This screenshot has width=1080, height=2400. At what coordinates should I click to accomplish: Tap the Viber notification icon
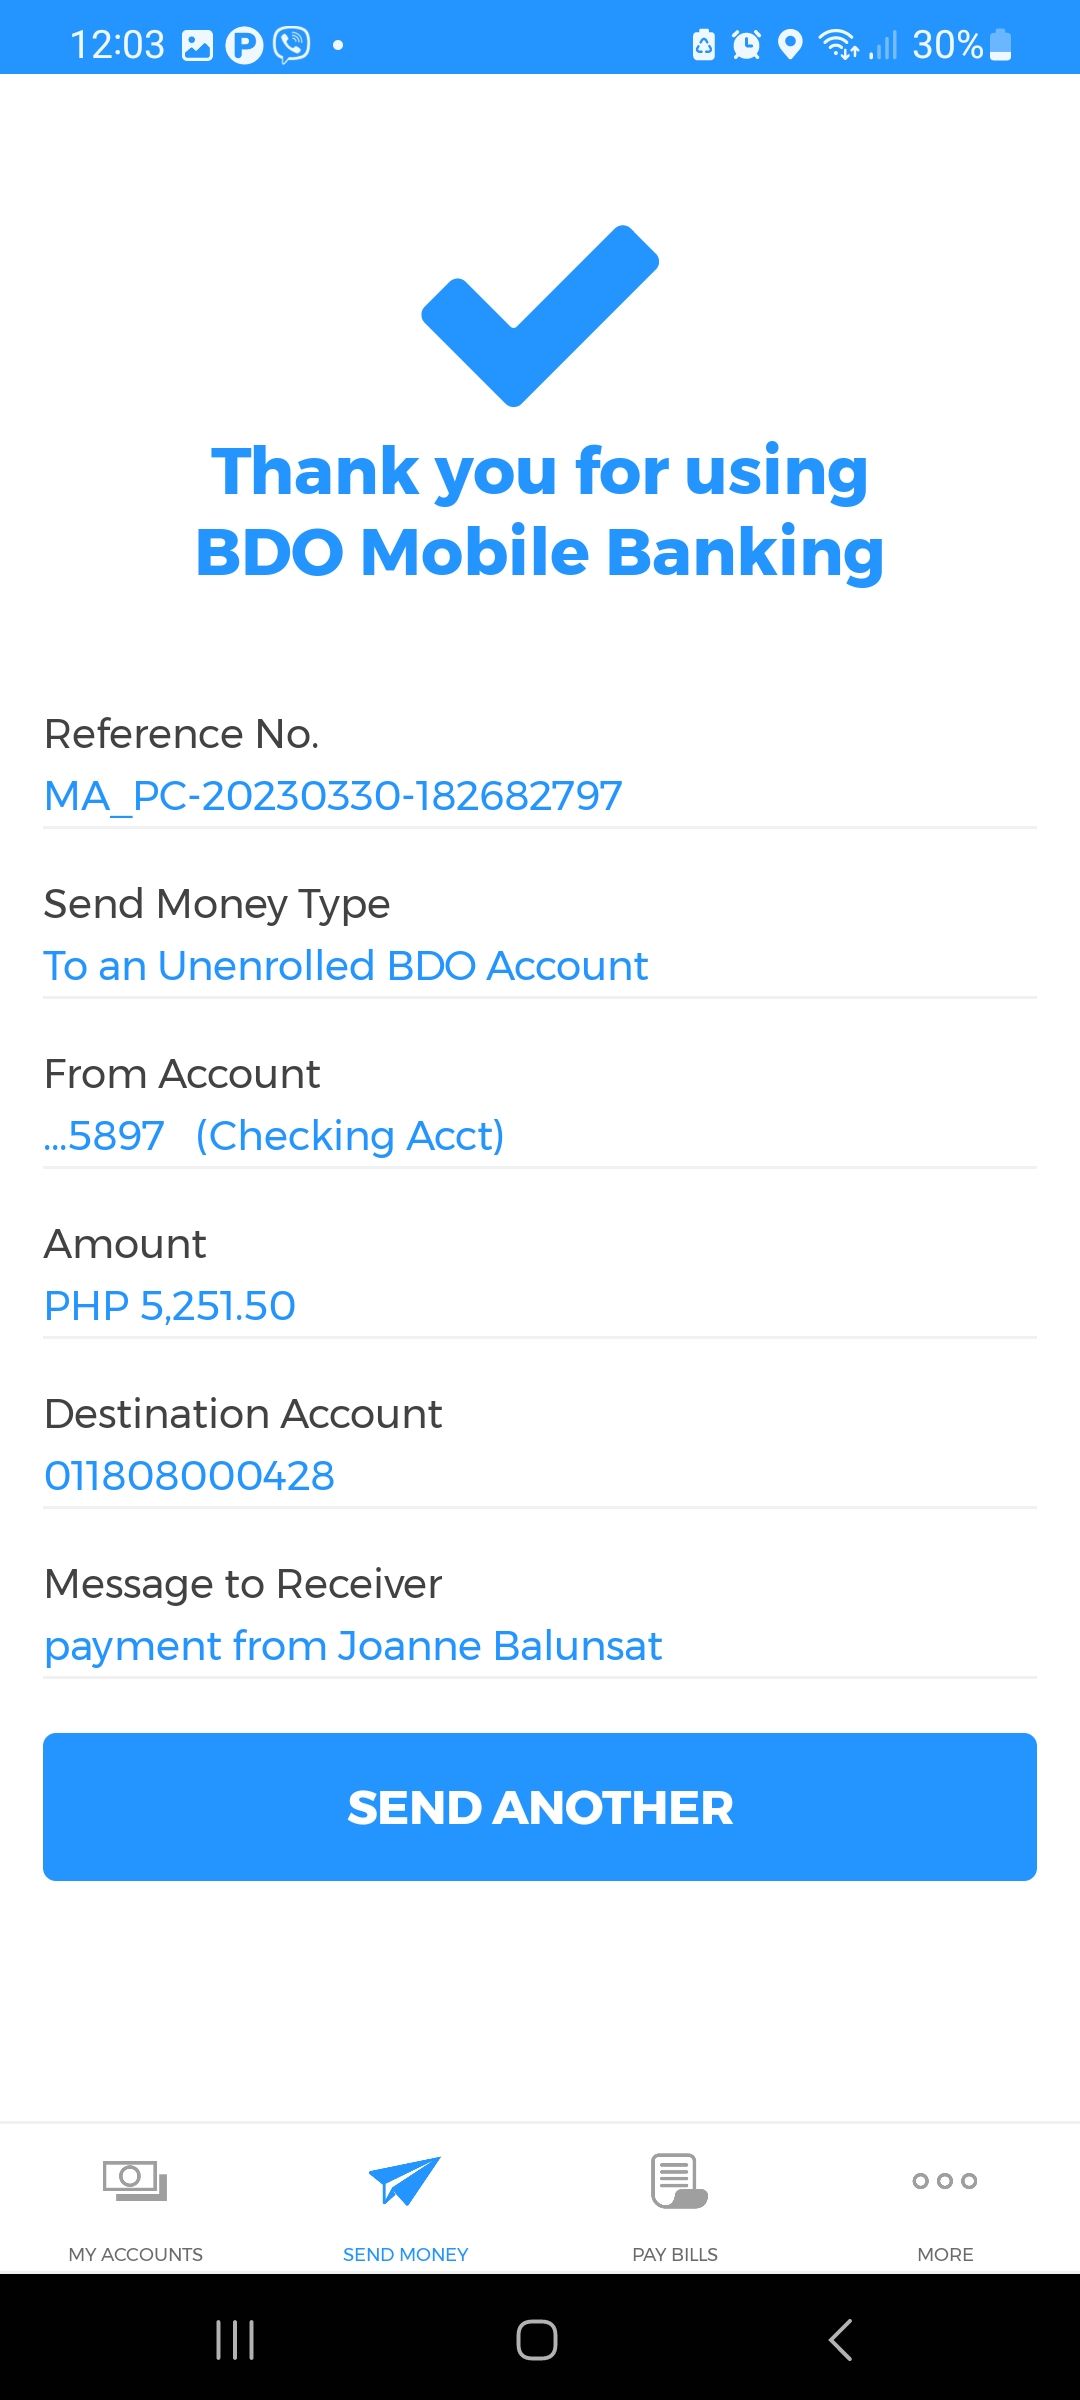(x=292, y=45)
